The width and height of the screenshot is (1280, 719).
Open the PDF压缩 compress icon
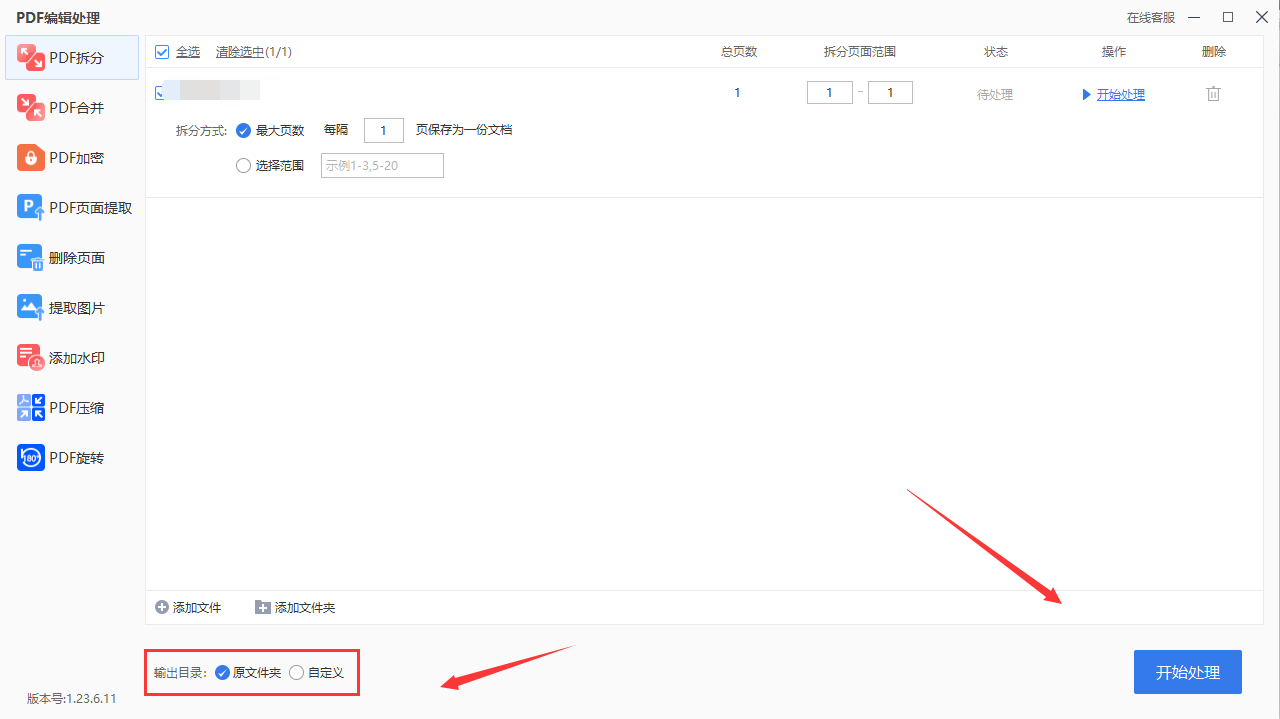pos(31,407)
